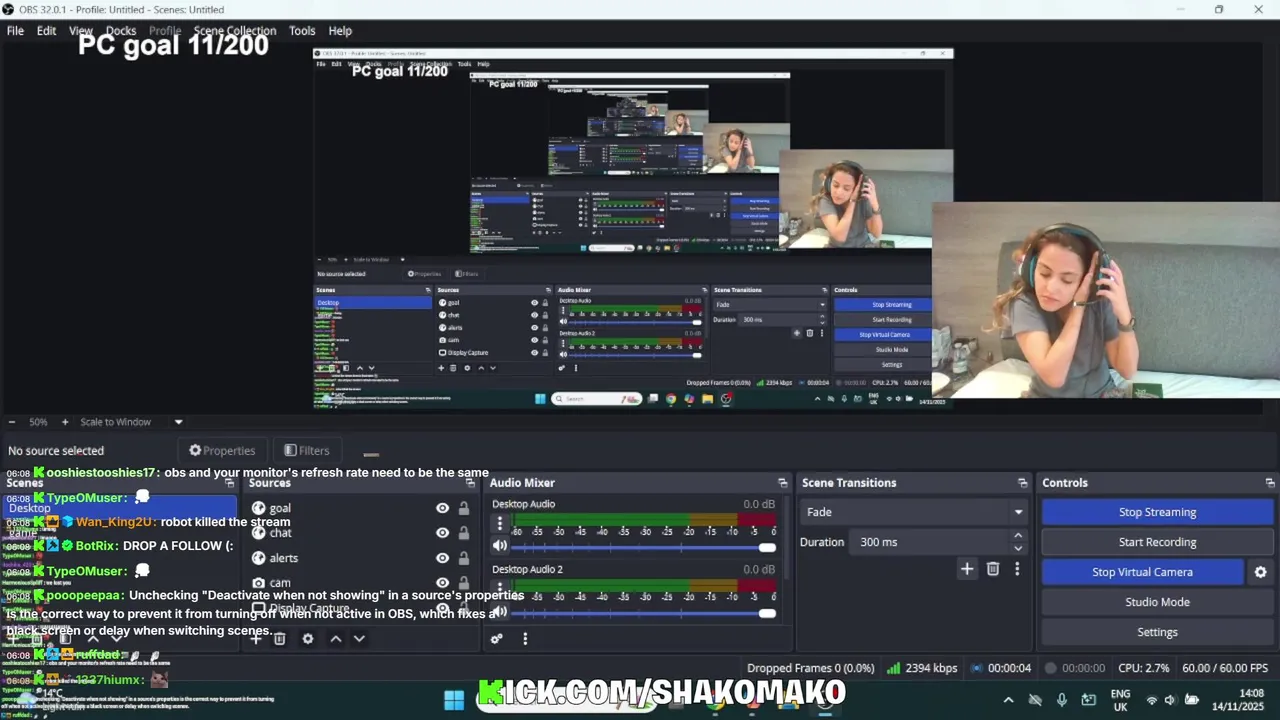Remove scene transition with trash icon
This screenshot has height=720, width=1280.
point(993,569)
